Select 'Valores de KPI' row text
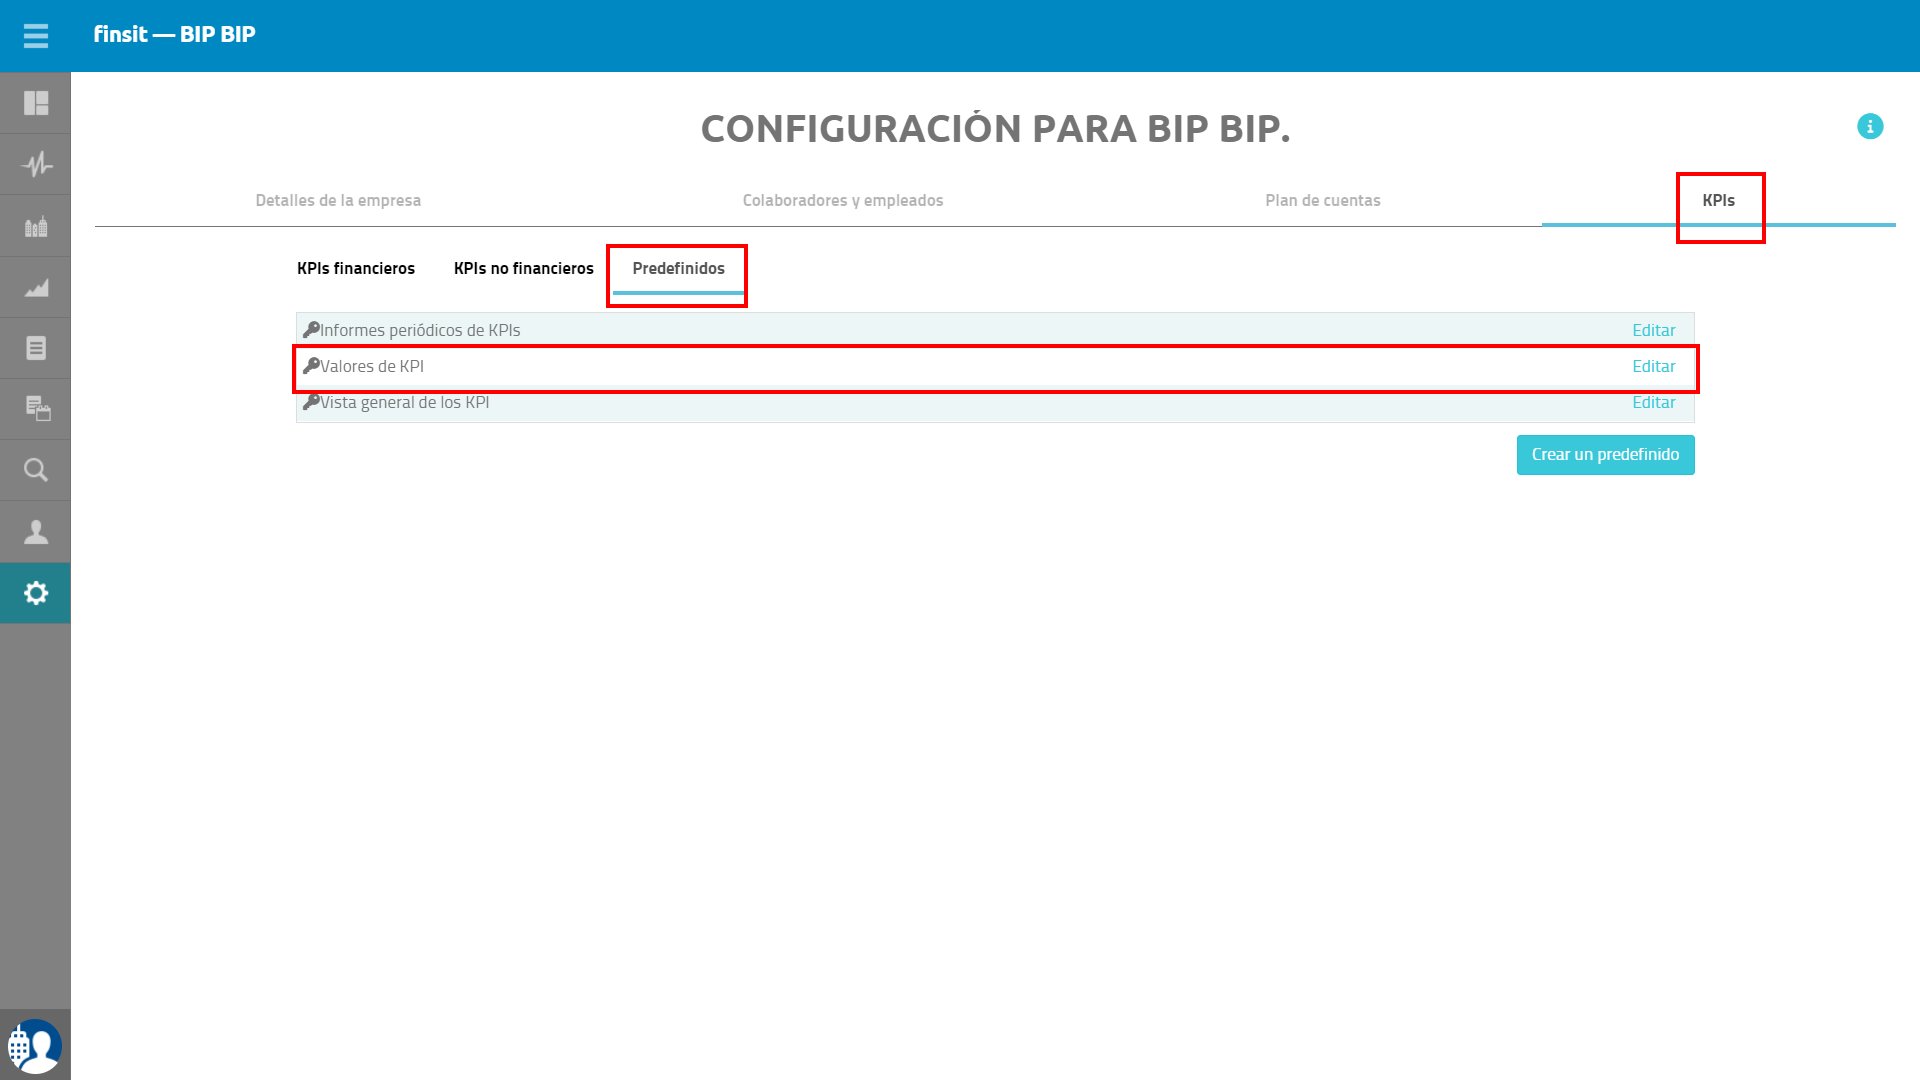1920x1080 pixels. click(372, 366)
